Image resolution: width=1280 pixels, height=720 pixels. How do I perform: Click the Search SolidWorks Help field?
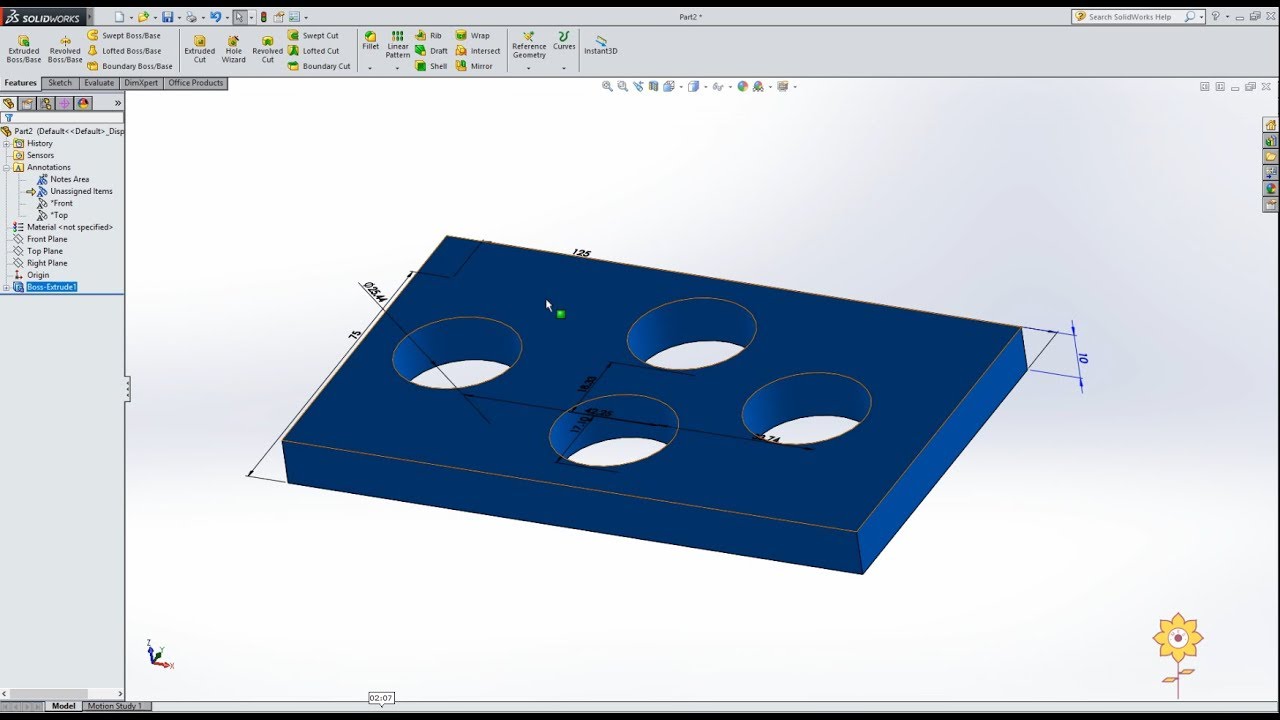tap(1137, 17)
